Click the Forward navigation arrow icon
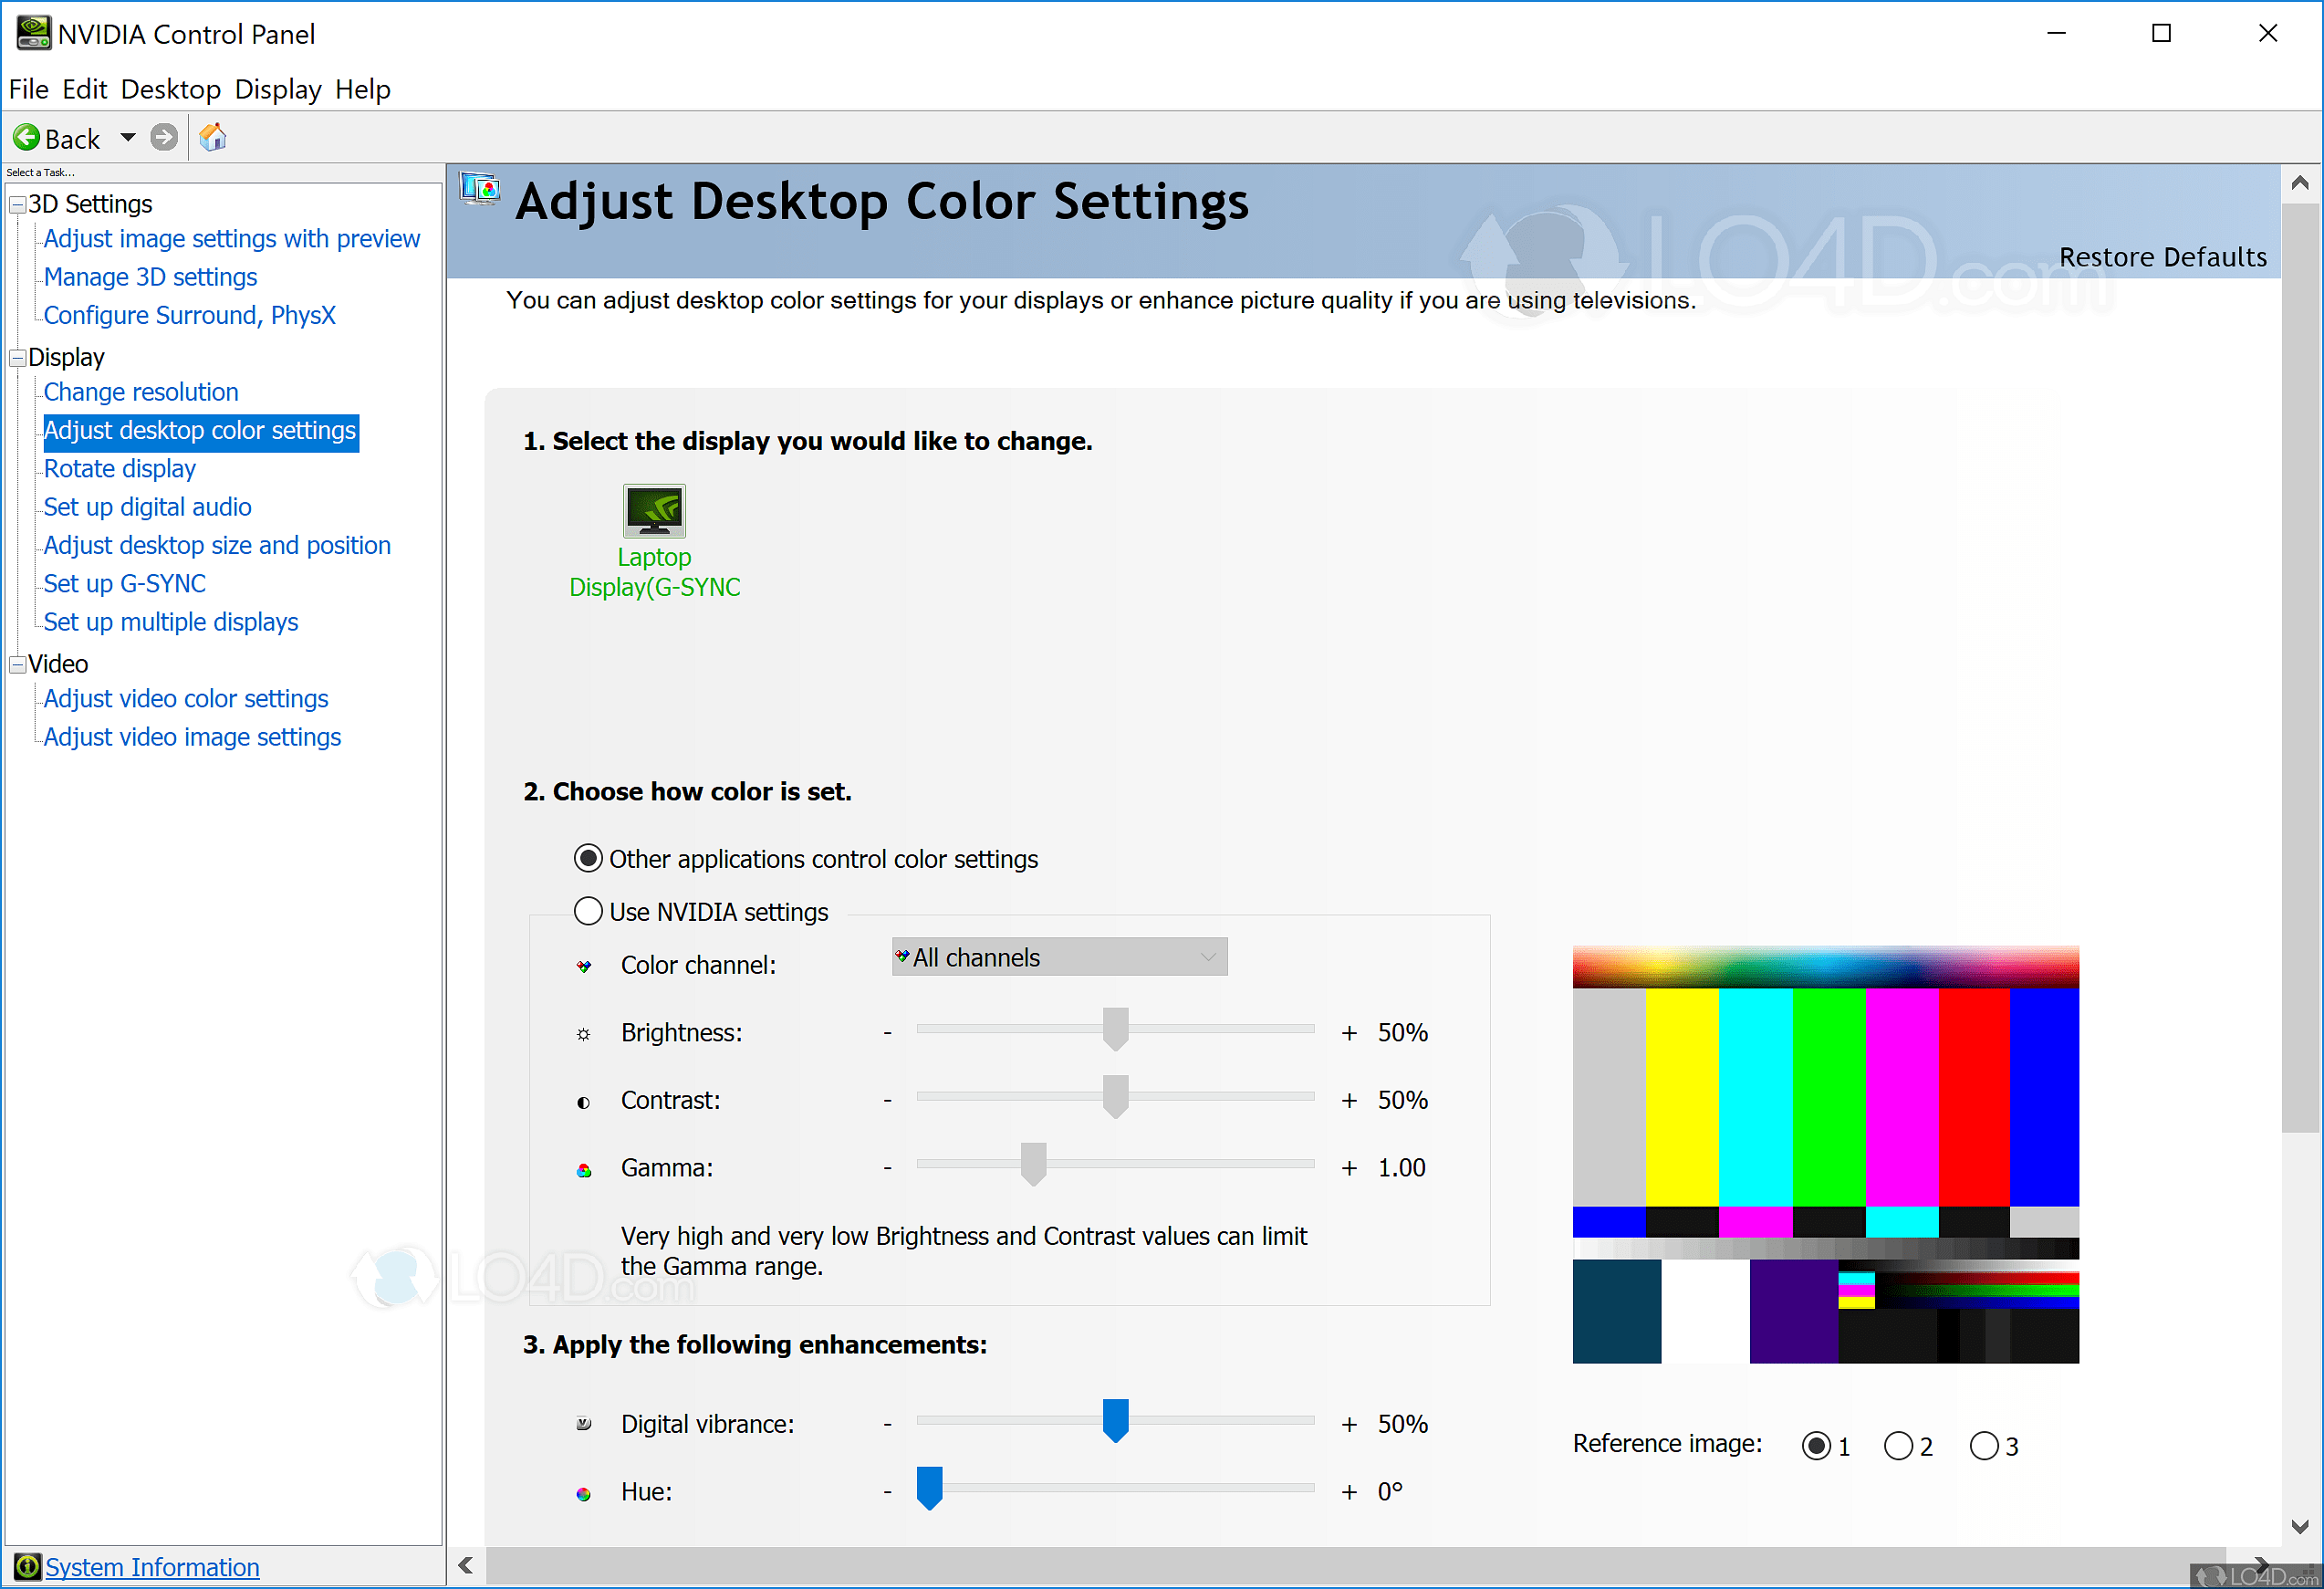 click(x=163, y=137)
